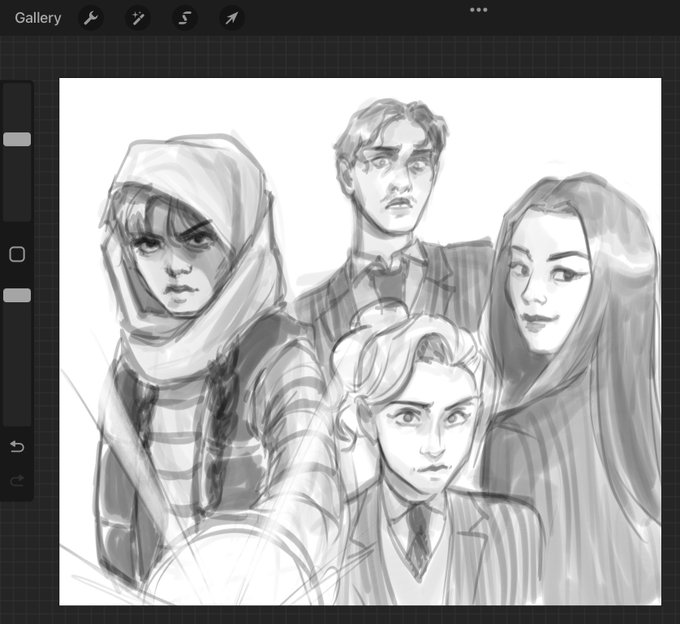The width and height of the screenshot is (680, 624).
Task: Return to the Gallery
Action: pyautogui.click(x=38, y=18)
